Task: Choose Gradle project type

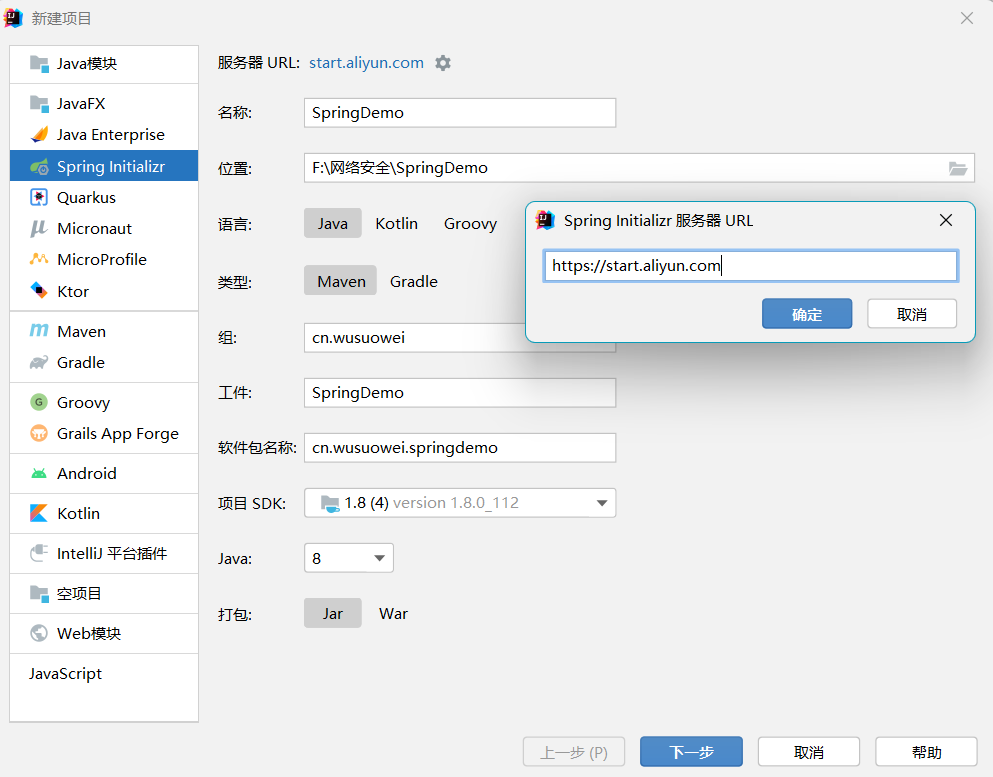Action: point(414,281)
